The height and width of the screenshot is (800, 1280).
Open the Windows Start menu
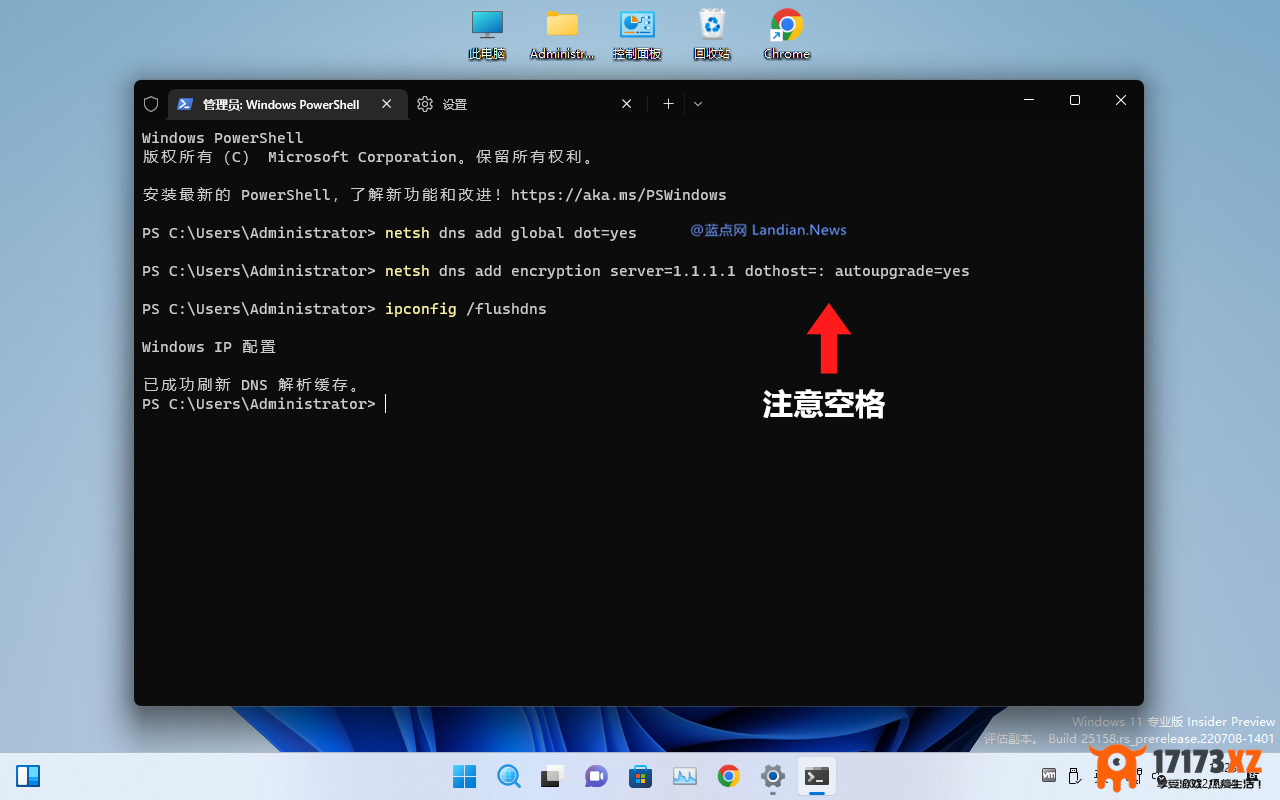[x=465, y=776]
